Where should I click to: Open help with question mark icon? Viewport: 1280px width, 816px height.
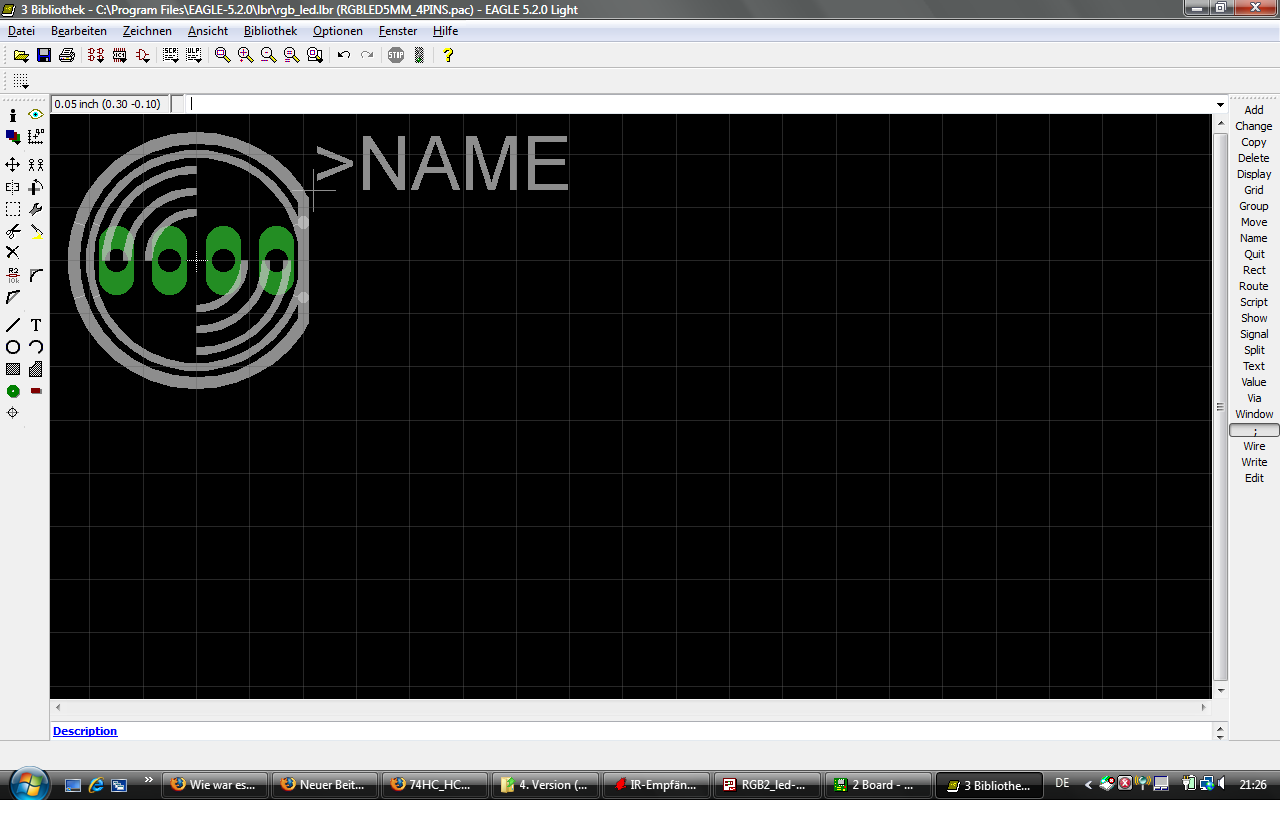[448, 55]
